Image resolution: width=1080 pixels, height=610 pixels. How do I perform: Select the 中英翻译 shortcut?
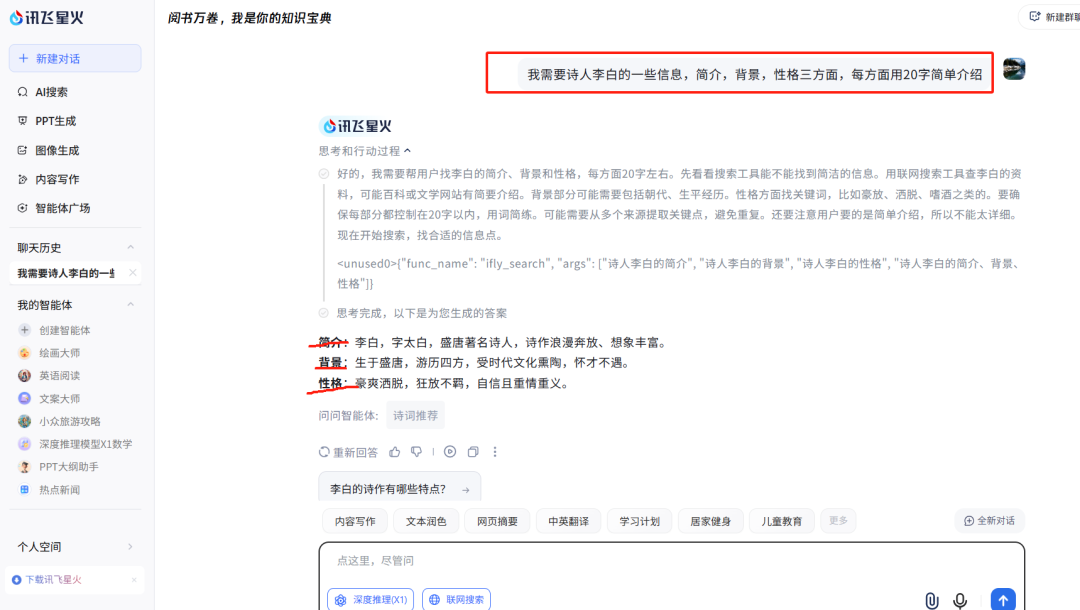point(568,520)
